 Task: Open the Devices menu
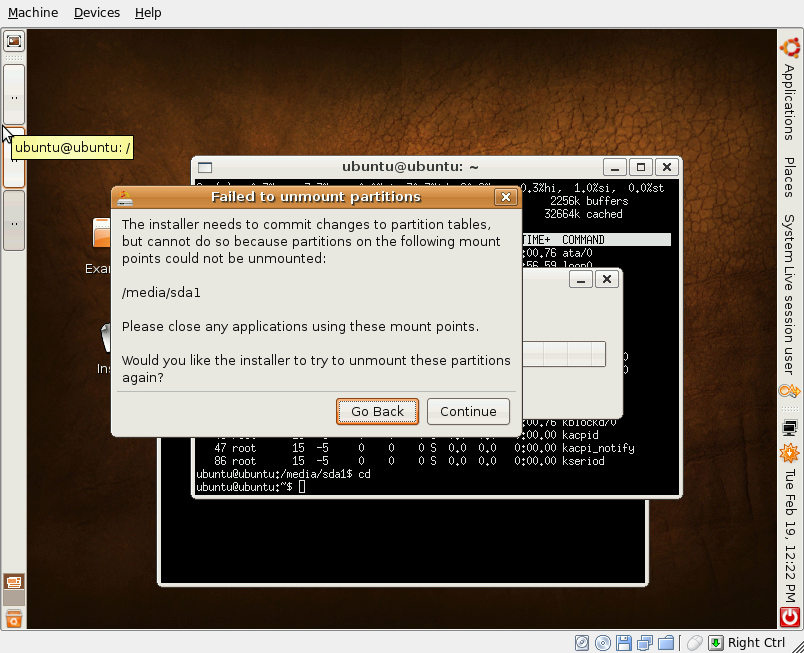[97, 12]
